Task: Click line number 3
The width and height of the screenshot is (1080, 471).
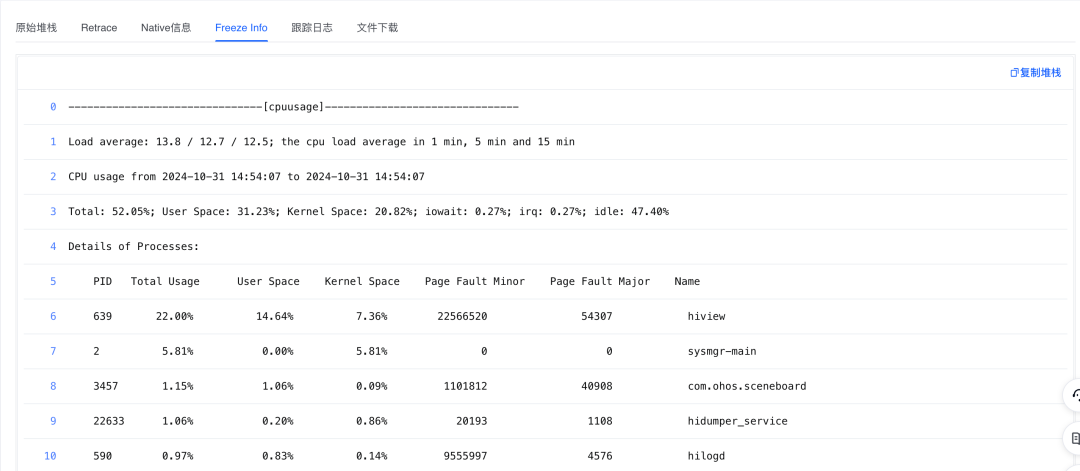Action: [x=53, y=211]
